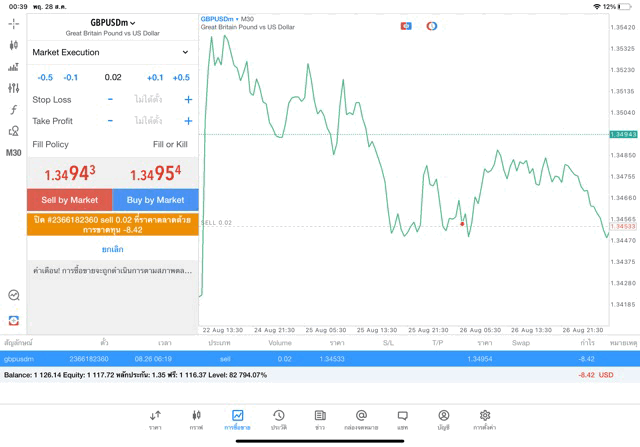Decrease Take Profit with minus button
The width and height of the screenshot is (640, 447).
[x=110, y=121]
